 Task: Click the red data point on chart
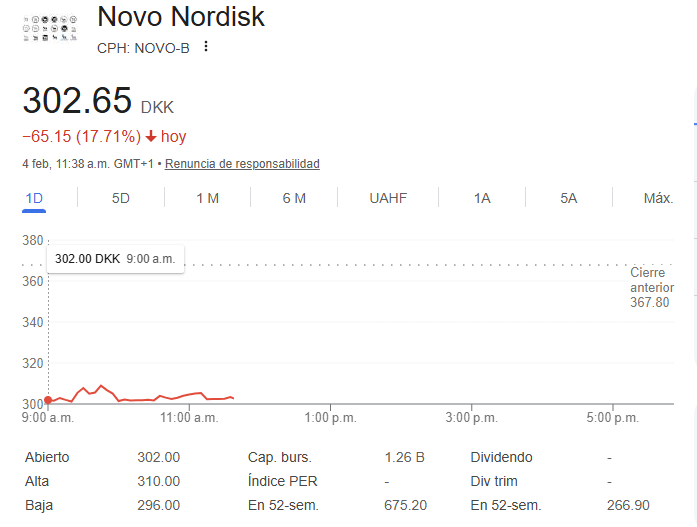tap(48, 401)
